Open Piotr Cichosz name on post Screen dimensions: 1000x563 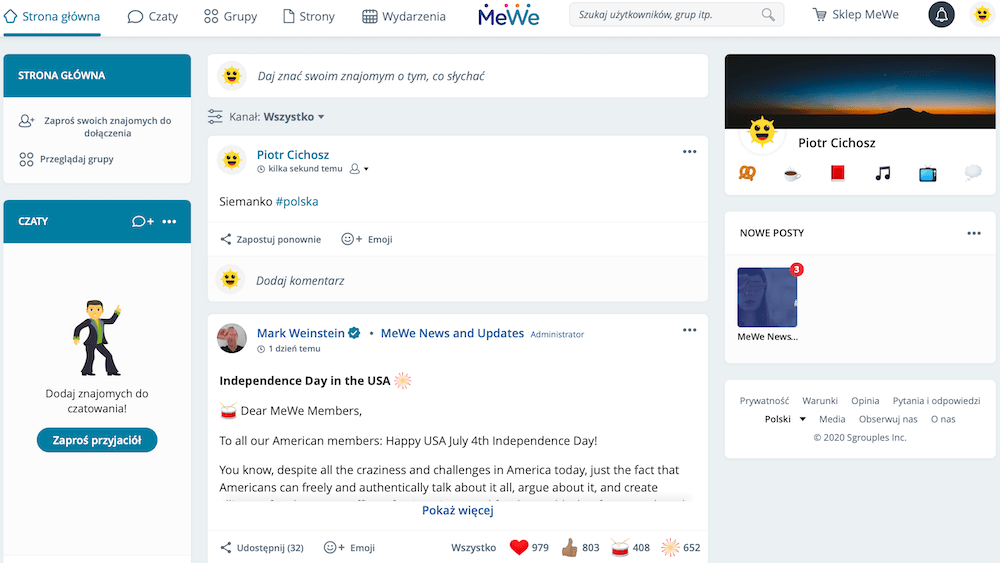click(293, 155)
